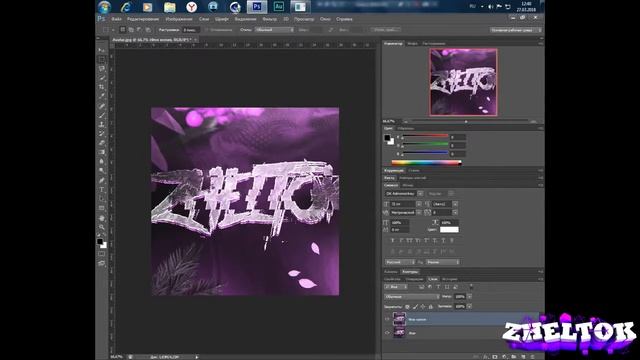Image resolution: width=640 pixels, height=360 pixels.
Task: Click the Create new layer icon
Action: point(523,357)
